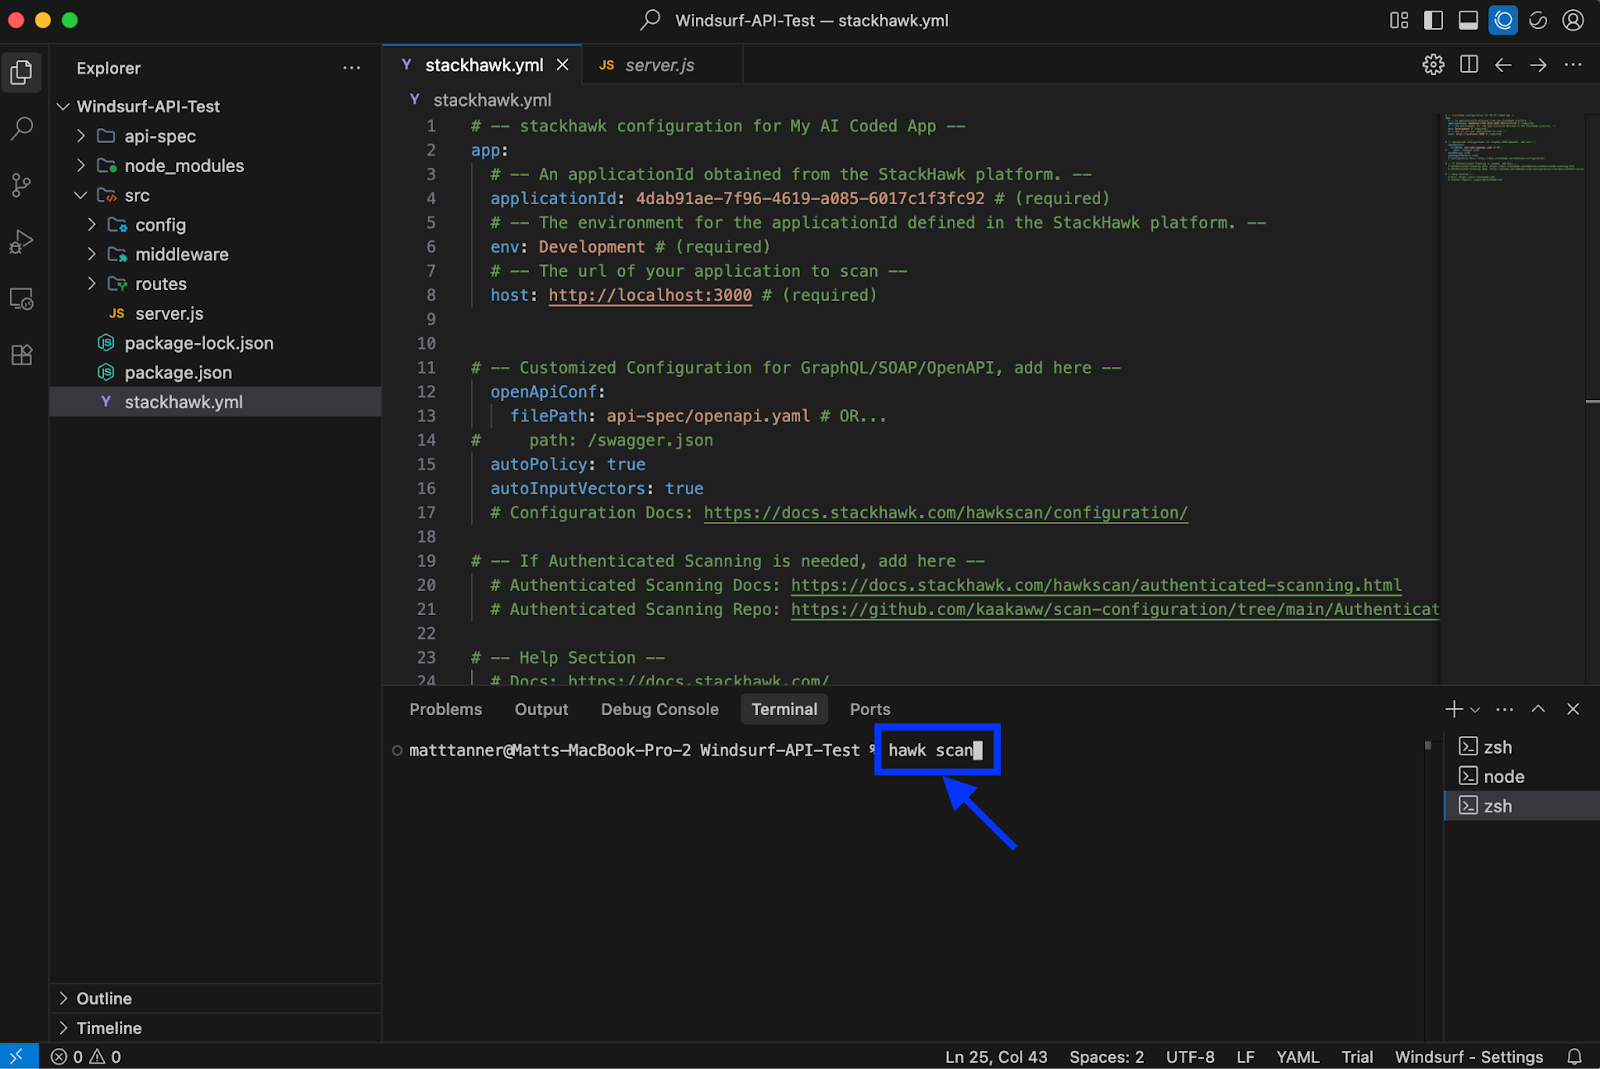Switch to the Output tab
The height and width of the screenshot is (1069, 1600).
(x=541, y=709)
